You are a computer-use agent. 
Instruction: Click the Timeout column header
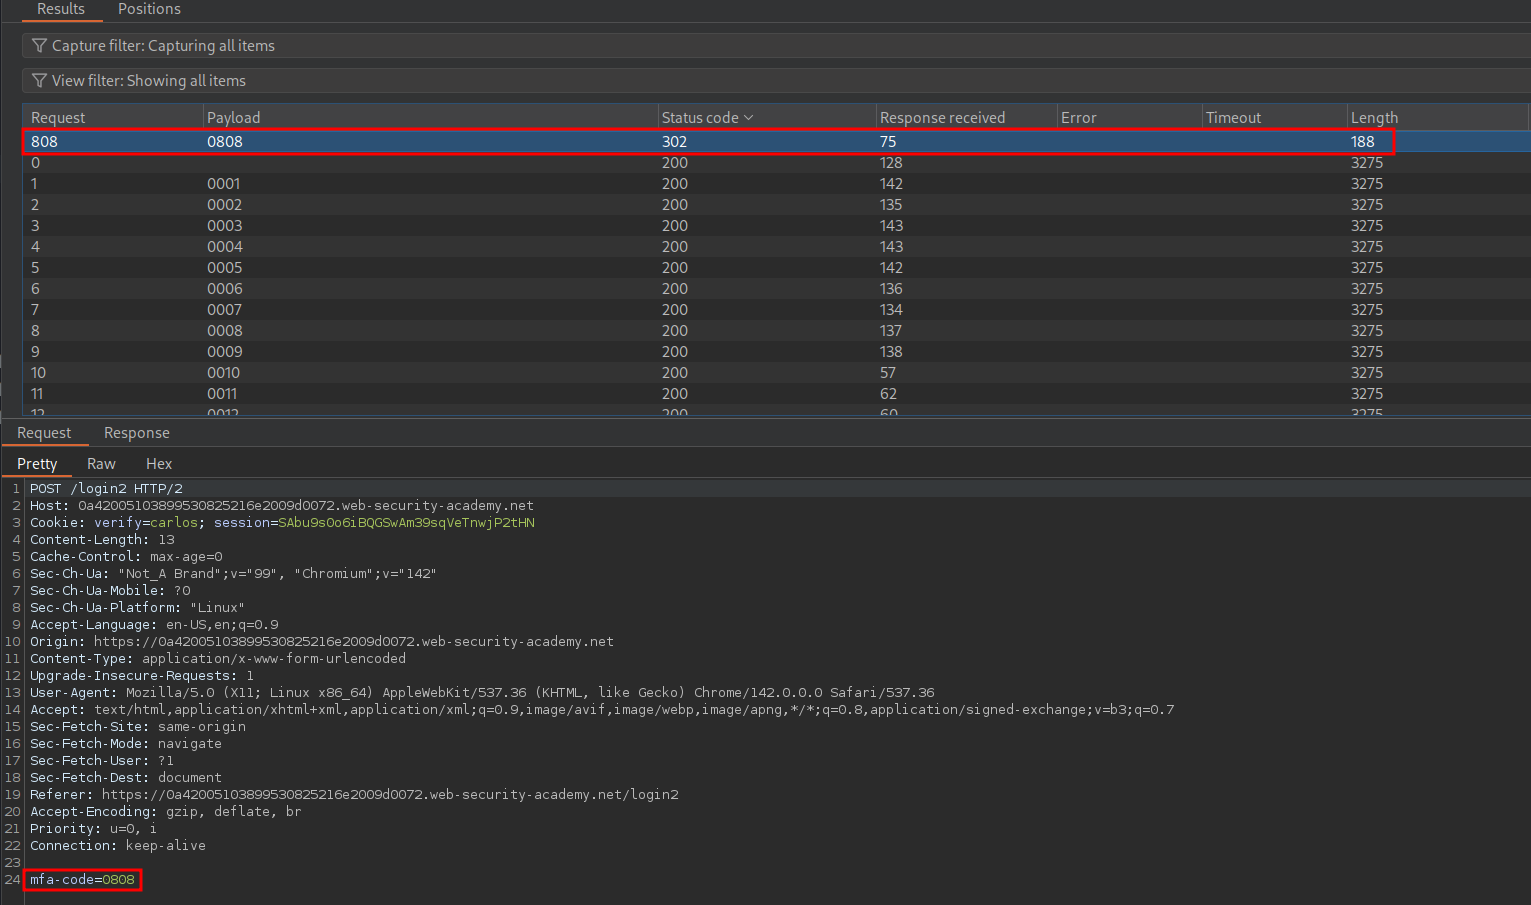click(x=1233, y=118)
